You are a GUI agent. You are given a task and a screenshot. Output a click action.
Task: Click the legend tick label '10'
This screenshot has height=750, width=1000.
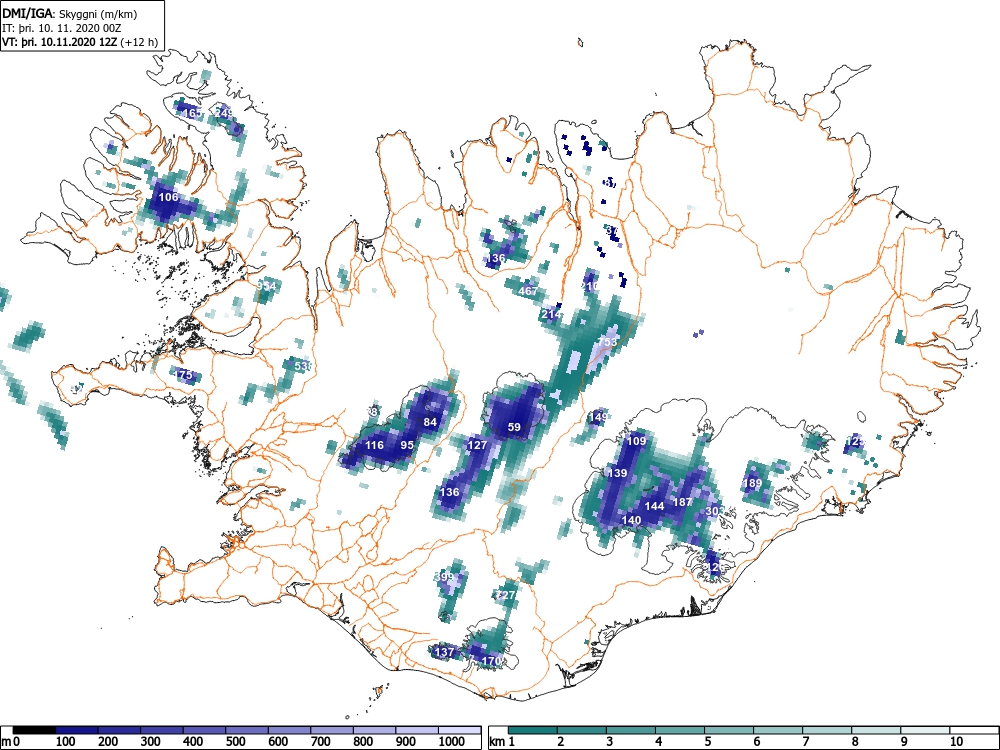956,742
